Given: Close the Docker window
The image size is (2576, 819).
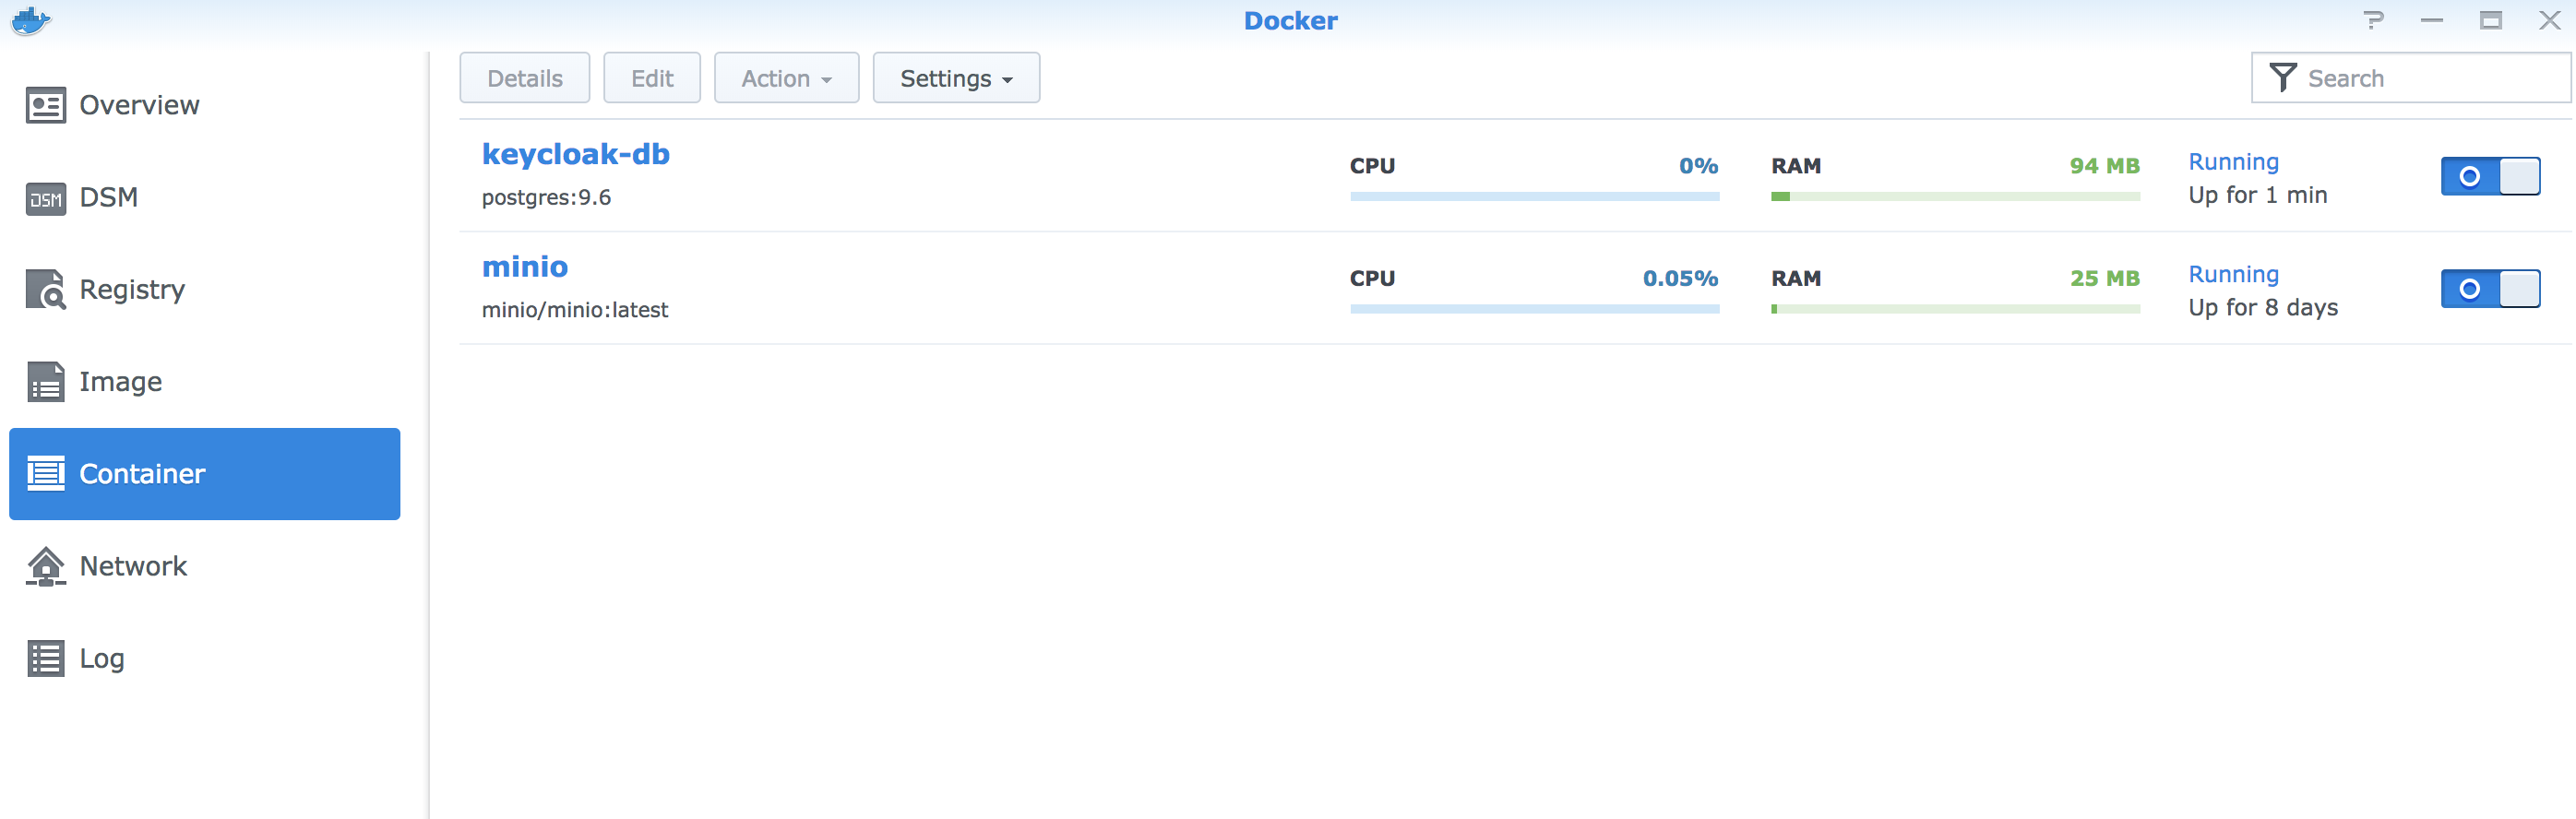Looking at the screenshot, I should (2549, 20).
